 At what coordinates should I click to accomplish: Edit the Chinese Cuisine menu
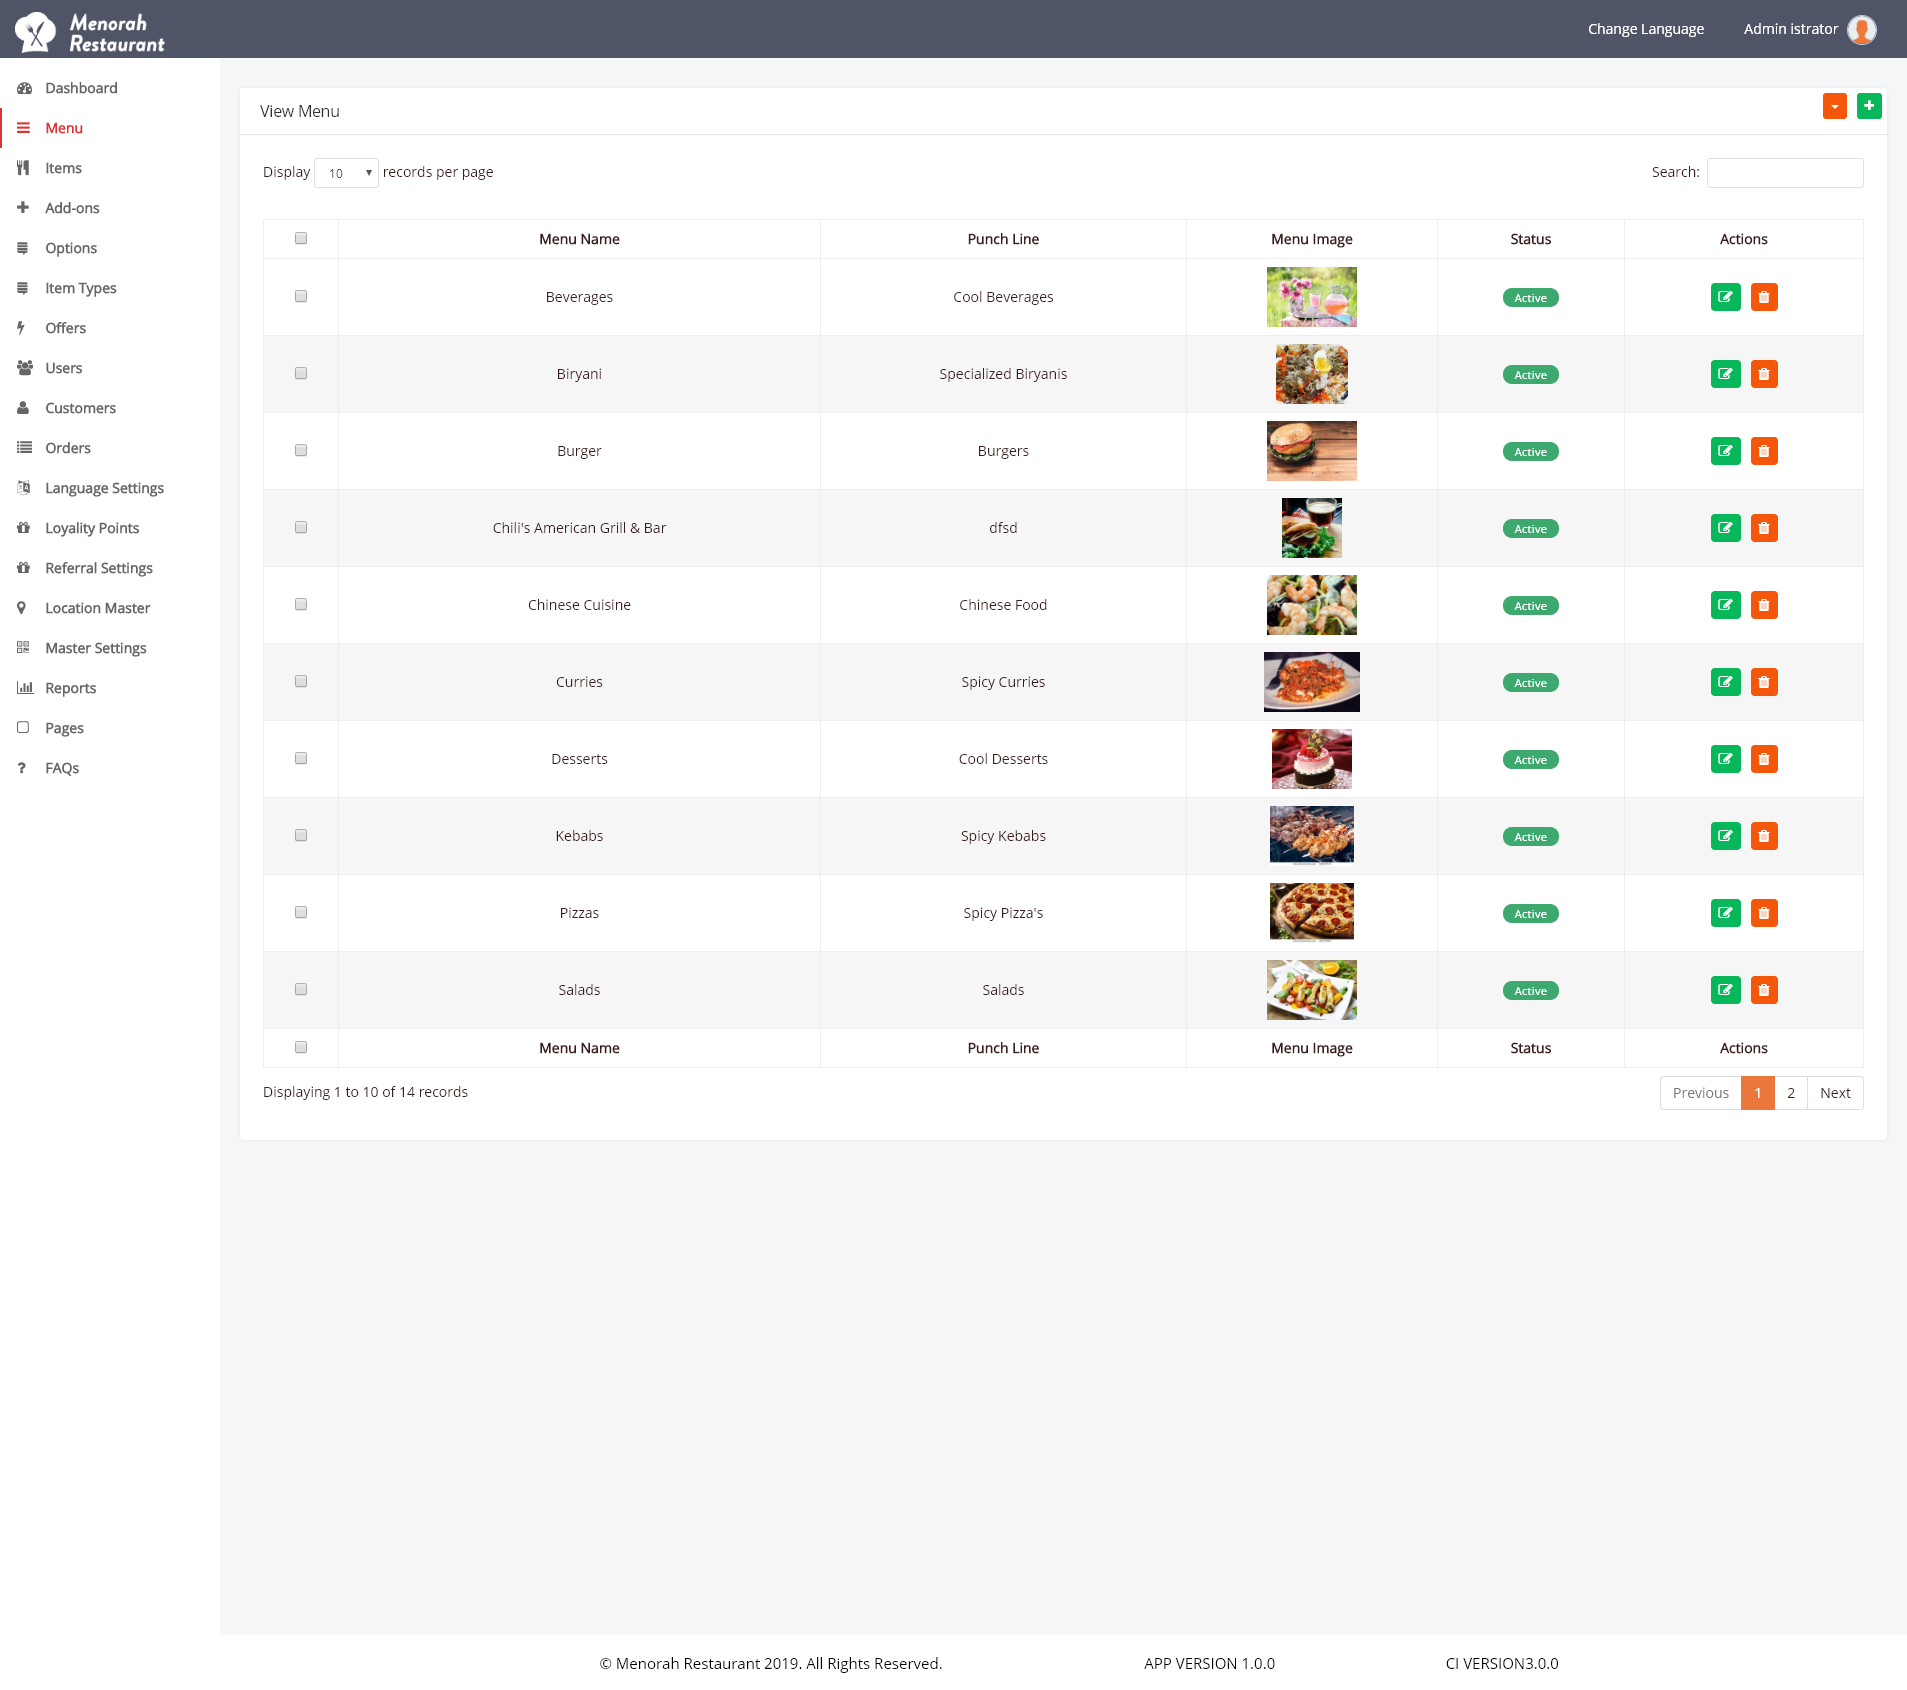coord(1725,605)
